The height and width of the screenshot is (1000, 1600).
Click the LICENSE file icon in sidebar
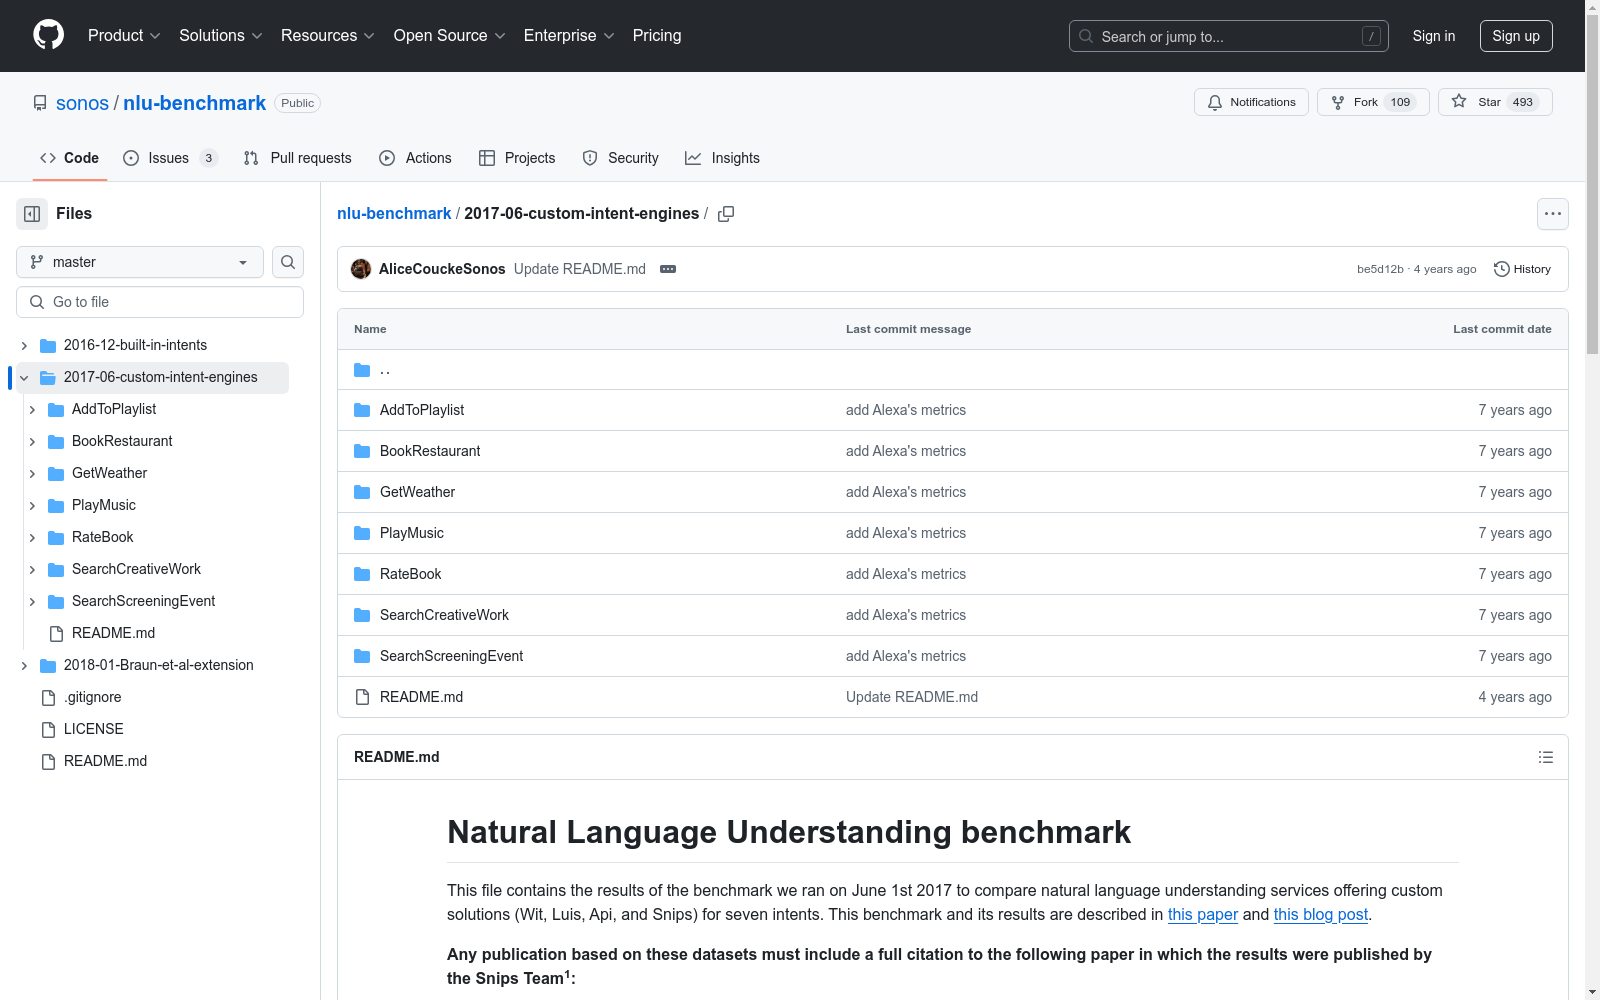click(48, 729)
